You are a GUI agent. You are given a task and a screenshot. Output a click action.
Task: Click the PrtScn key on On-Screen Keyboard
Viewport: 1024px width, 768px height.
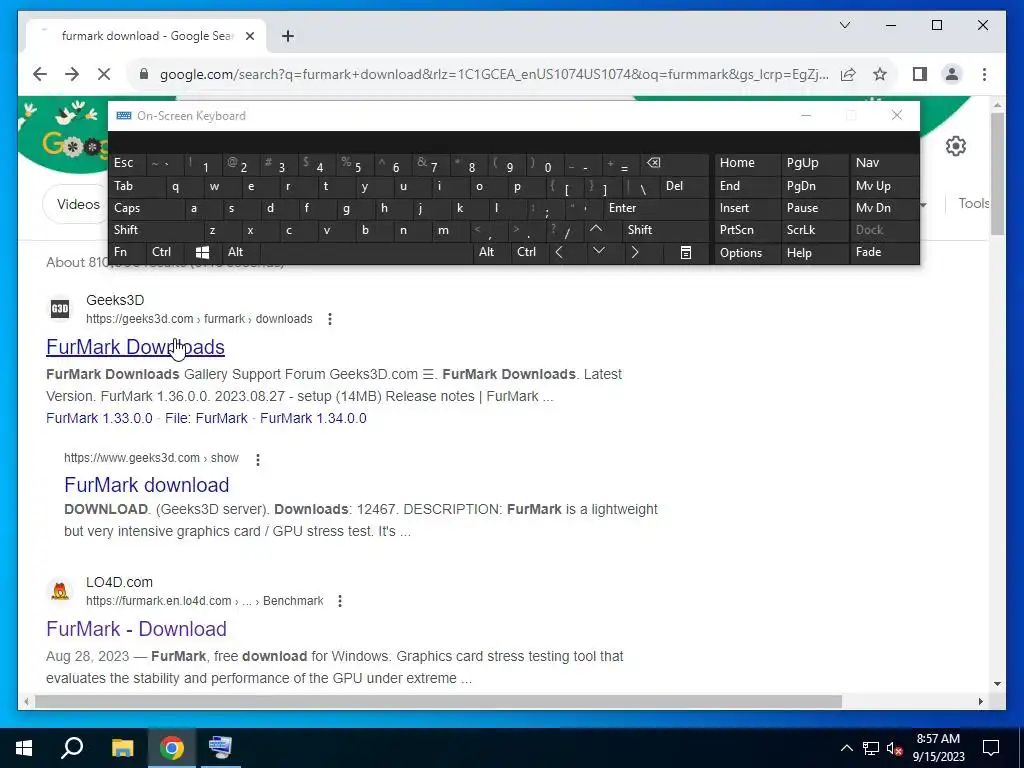[748, 230]
